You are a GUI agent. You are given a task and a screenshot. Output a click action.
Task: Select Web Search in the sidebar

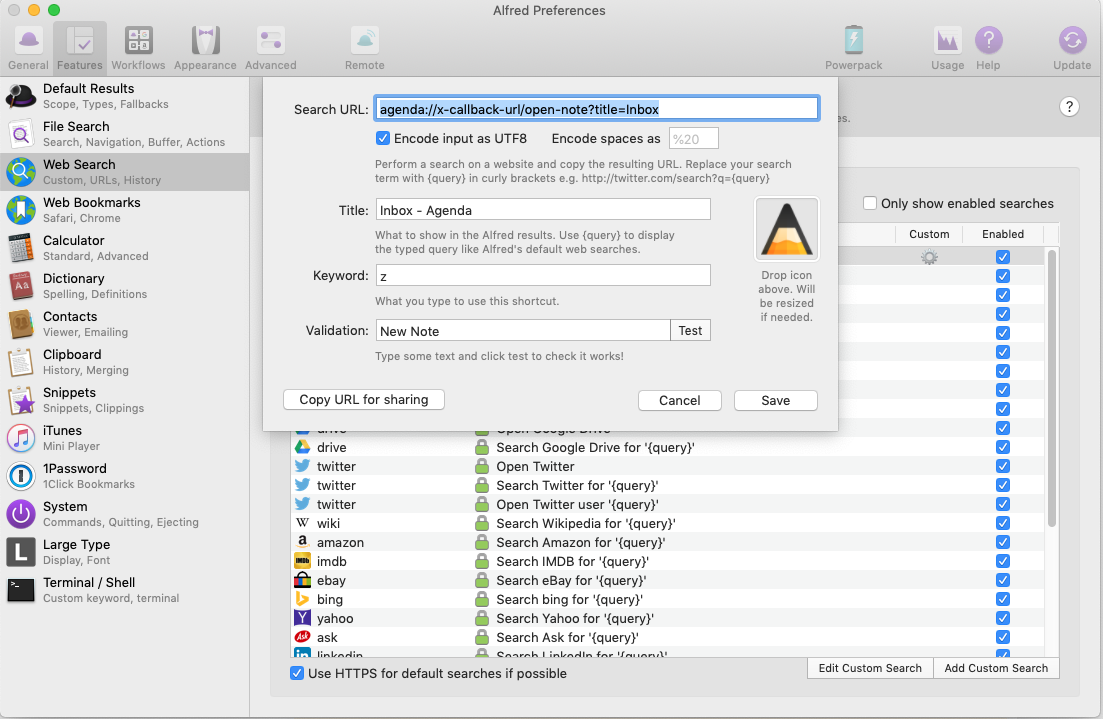pos(125,172)
